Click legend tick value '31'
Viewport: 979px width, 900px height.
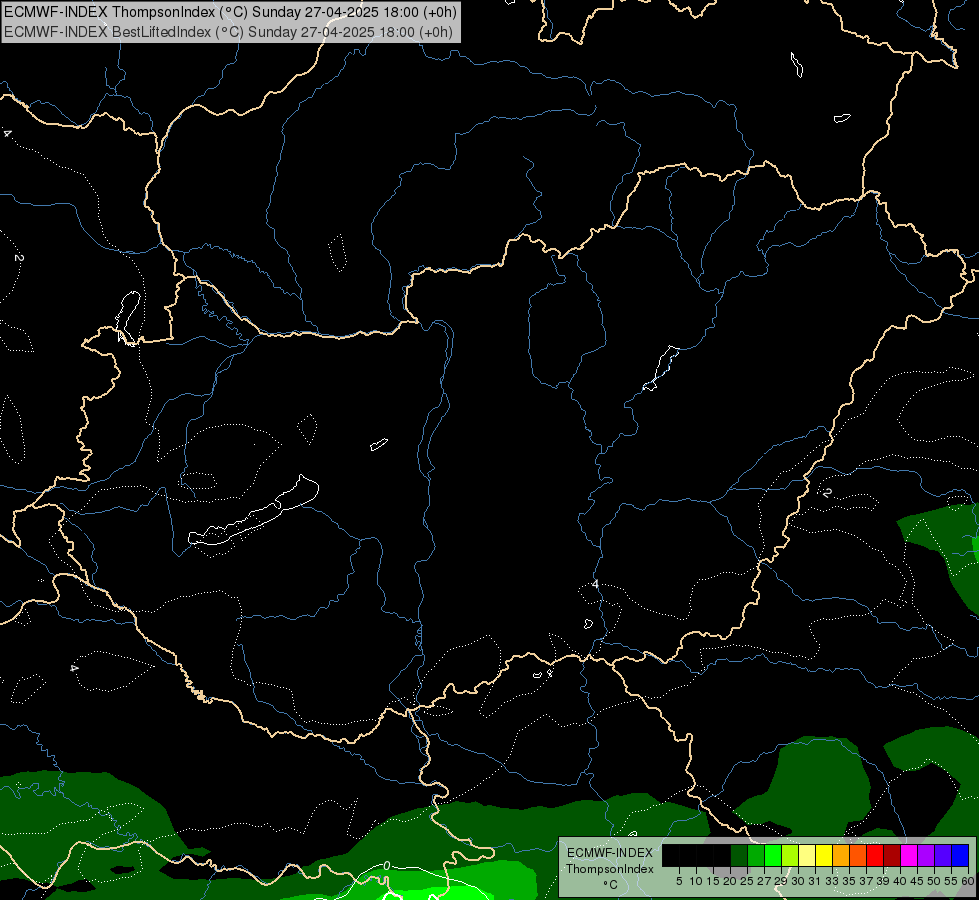coord(815,881)
